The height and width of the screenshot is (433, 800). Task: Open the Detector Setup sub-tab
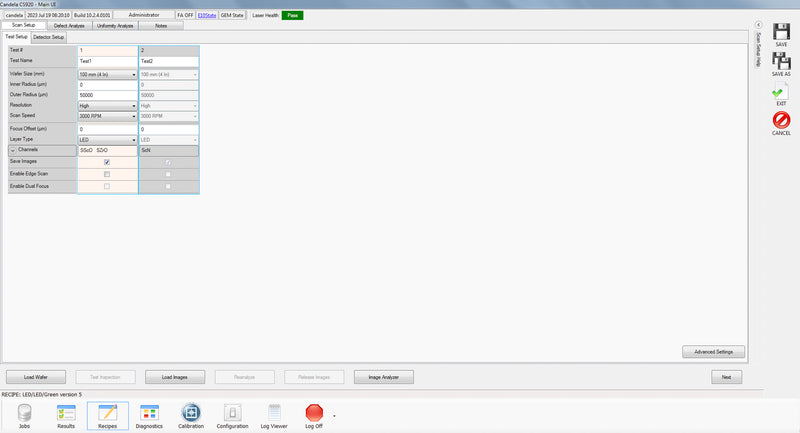pos(49,37)
